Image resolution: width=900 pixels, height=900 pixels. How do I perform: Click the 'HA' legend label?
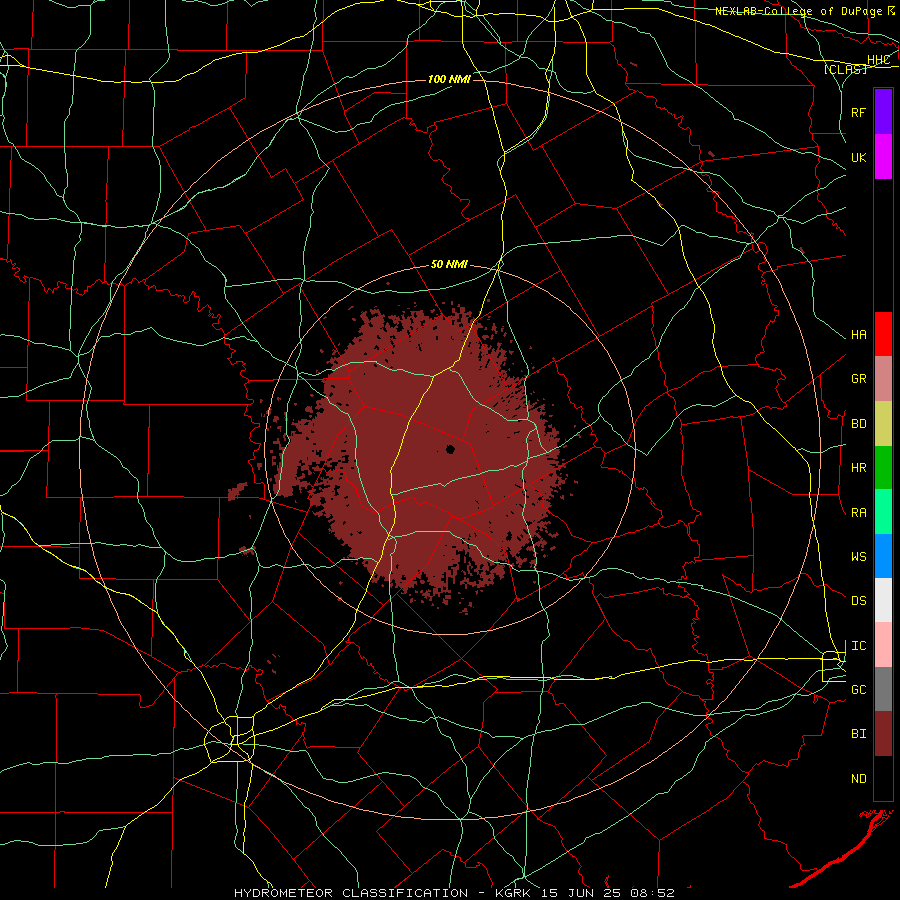pyautogui.click(x=858, y=335)
